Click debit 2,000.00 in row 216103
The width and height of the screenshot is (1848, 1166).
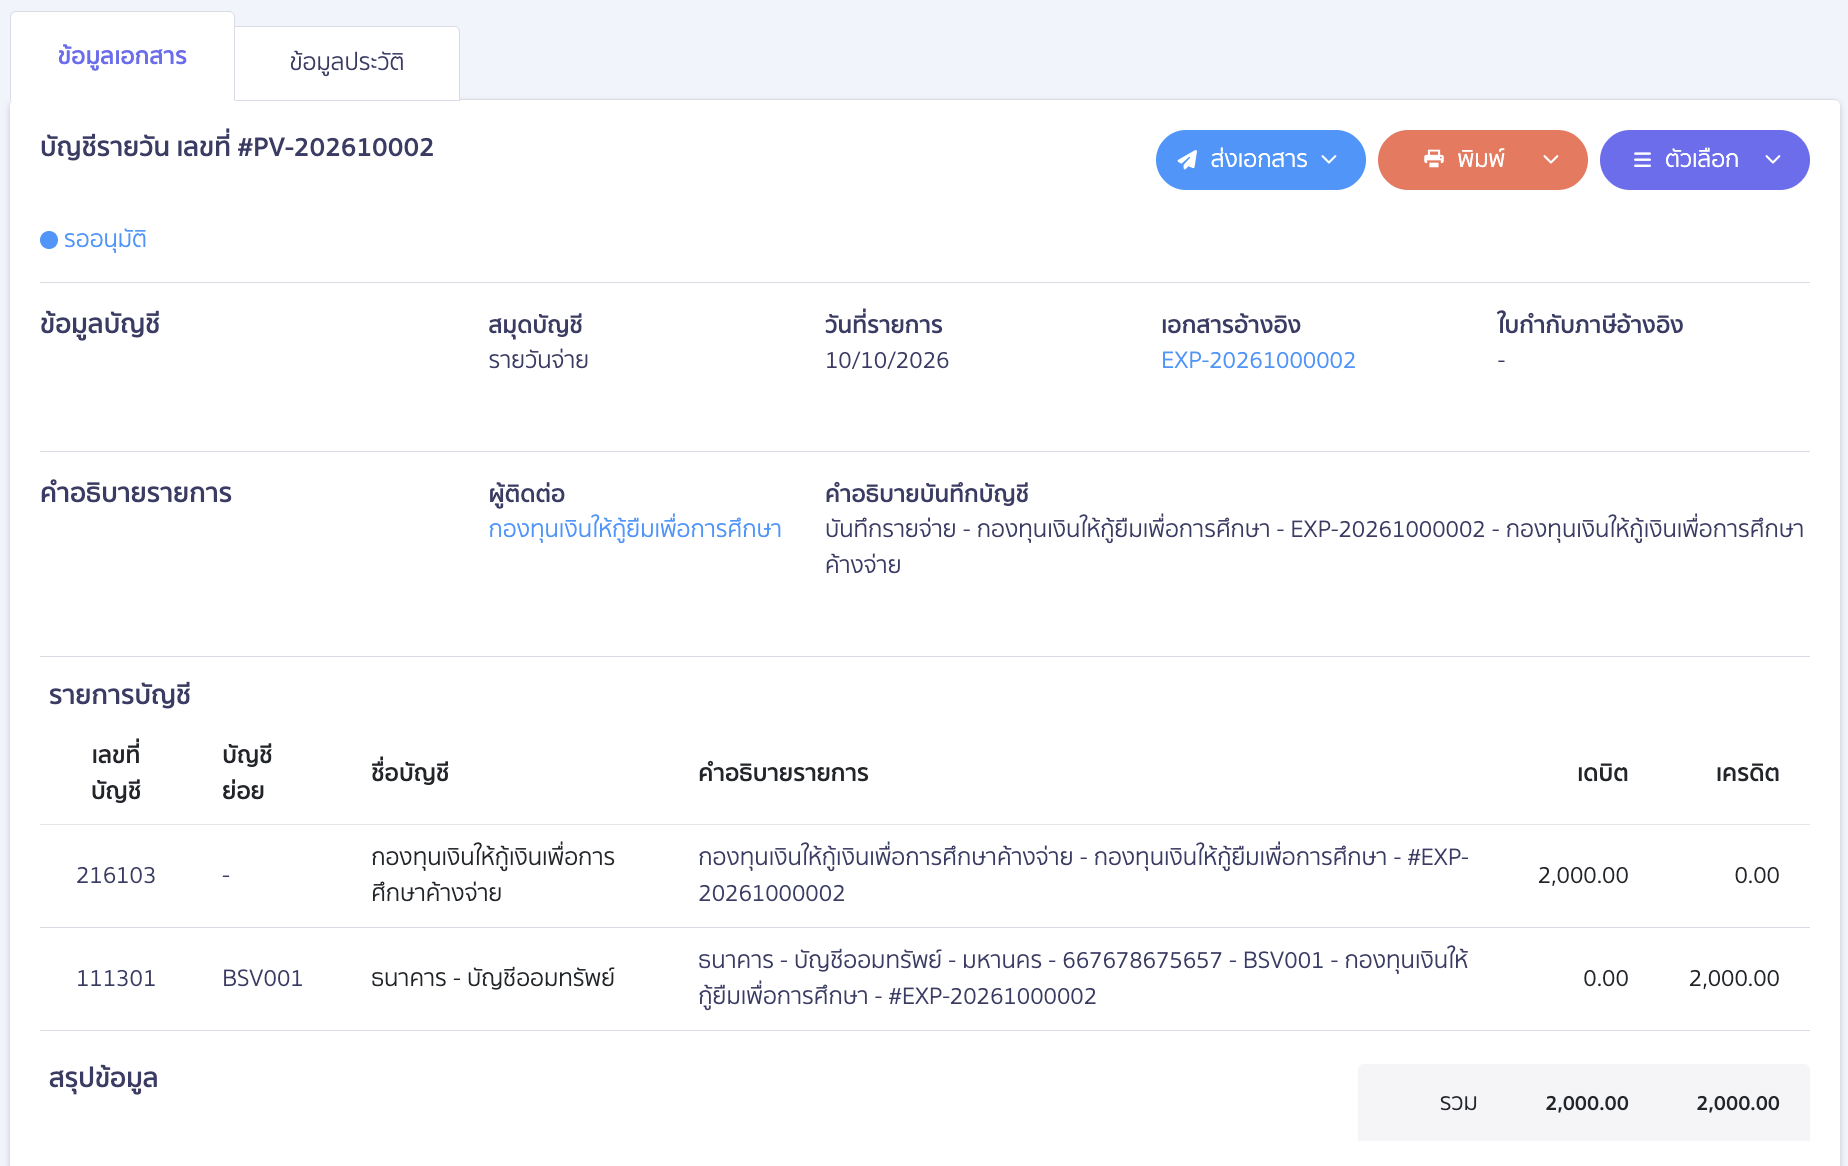click(1583, 875)
